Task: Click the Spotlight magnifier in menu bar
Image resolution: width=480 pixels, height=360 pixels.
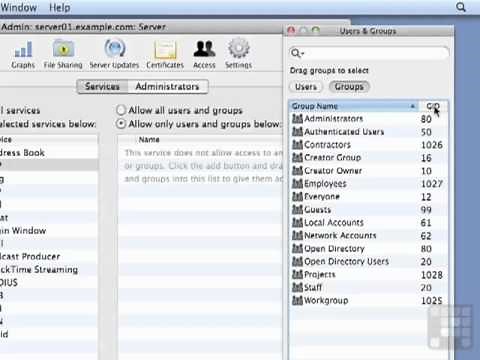Action: coord(461,7)
